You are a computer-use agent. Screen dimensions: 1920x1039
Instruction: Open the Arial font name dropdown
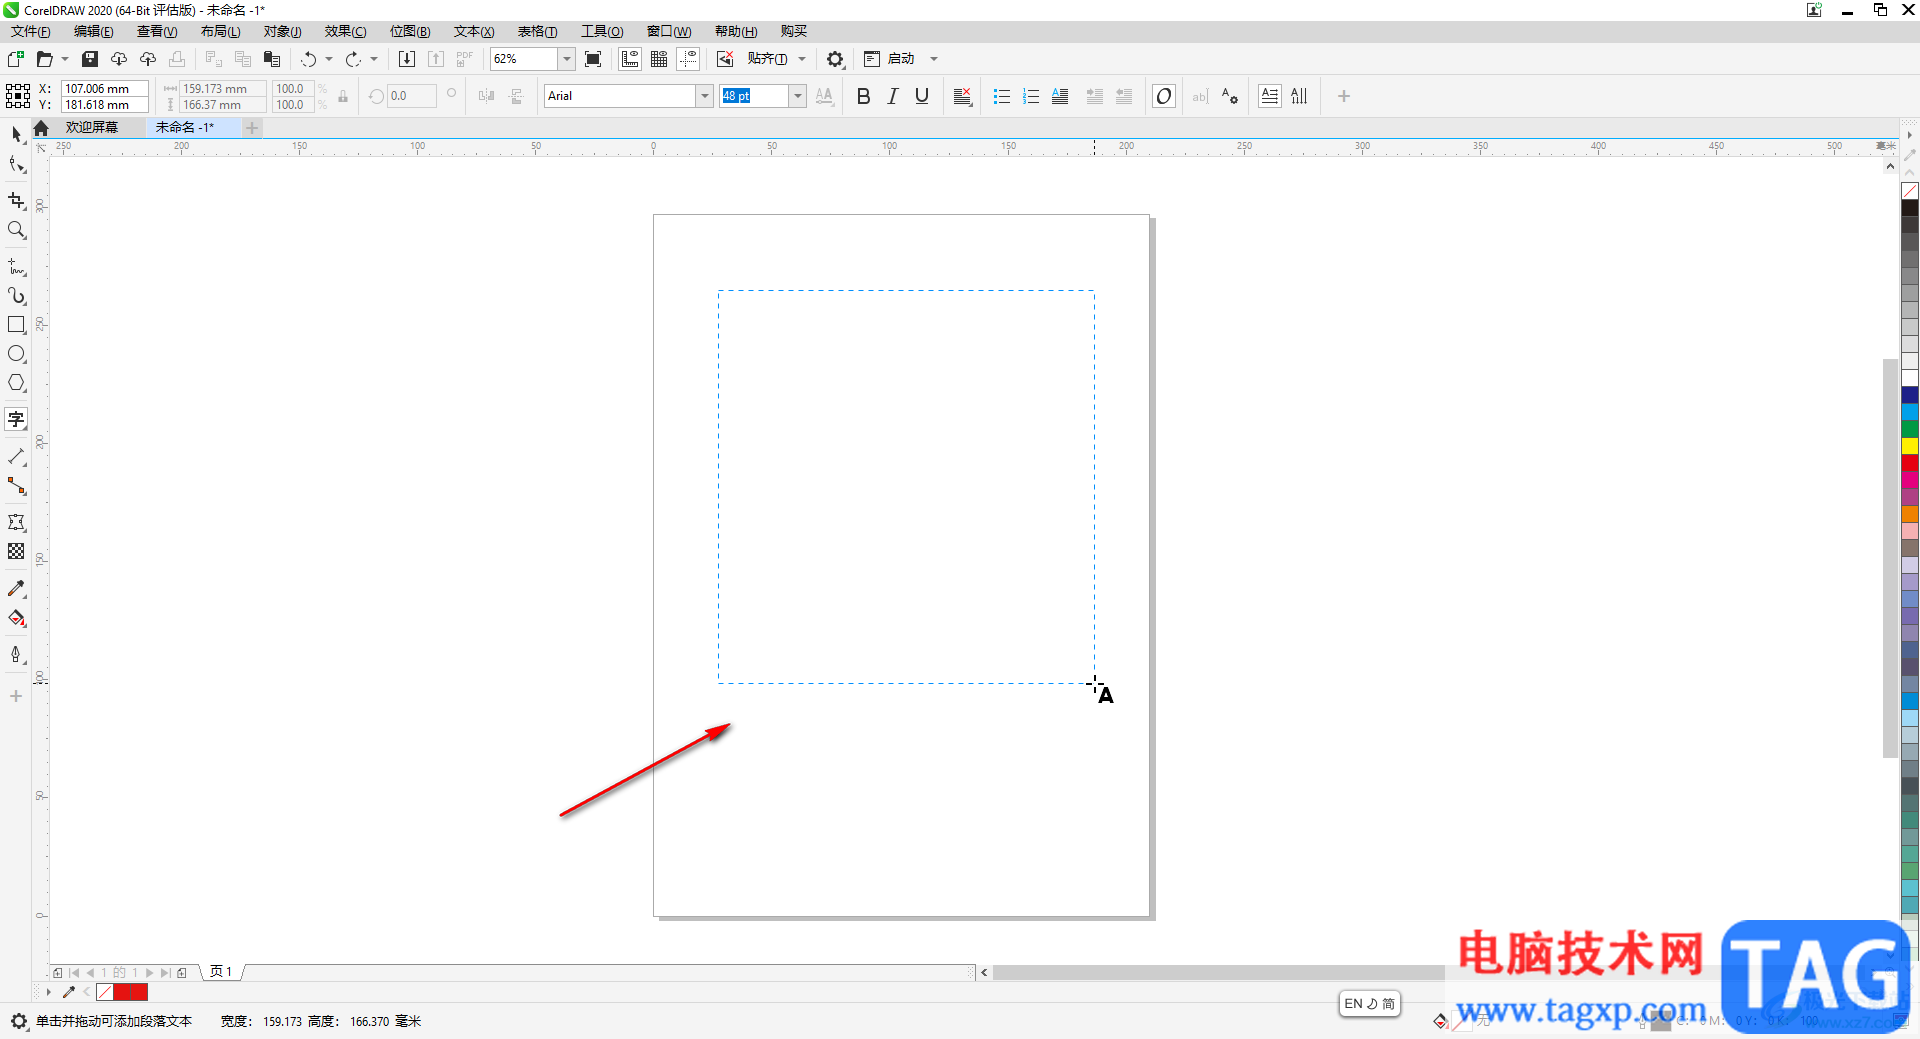pos(704,96)
